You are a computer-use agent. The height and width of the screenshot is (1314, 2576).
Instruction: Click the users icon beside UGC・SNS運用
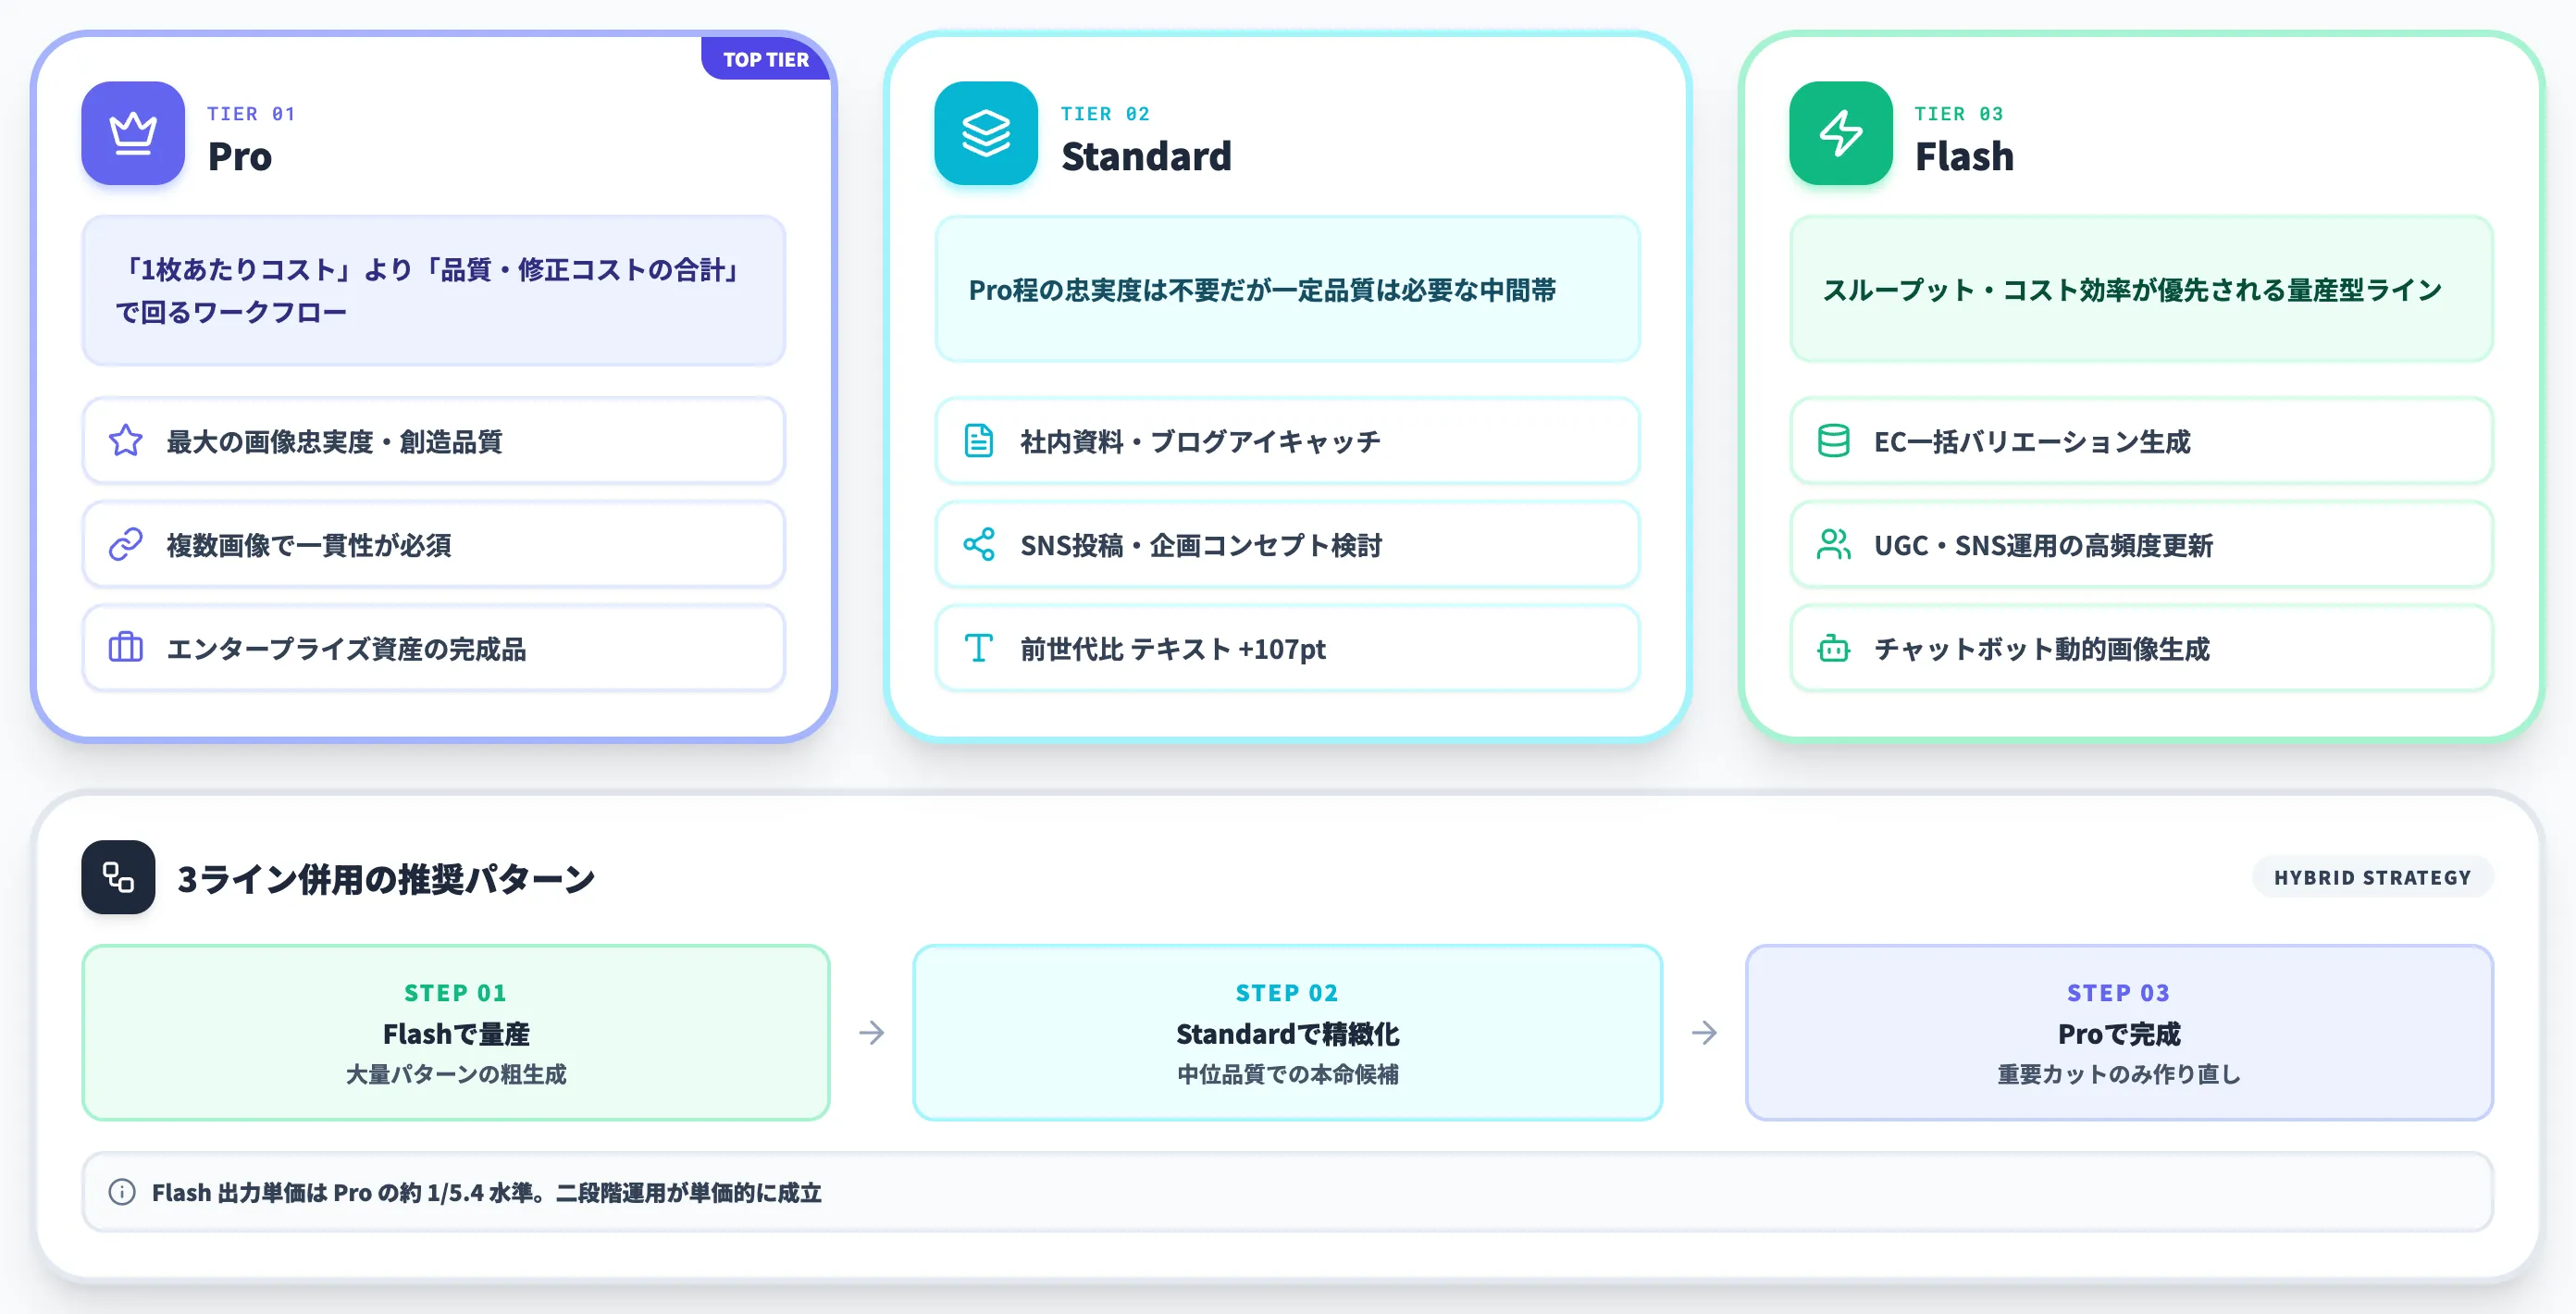coord(1834,545)
